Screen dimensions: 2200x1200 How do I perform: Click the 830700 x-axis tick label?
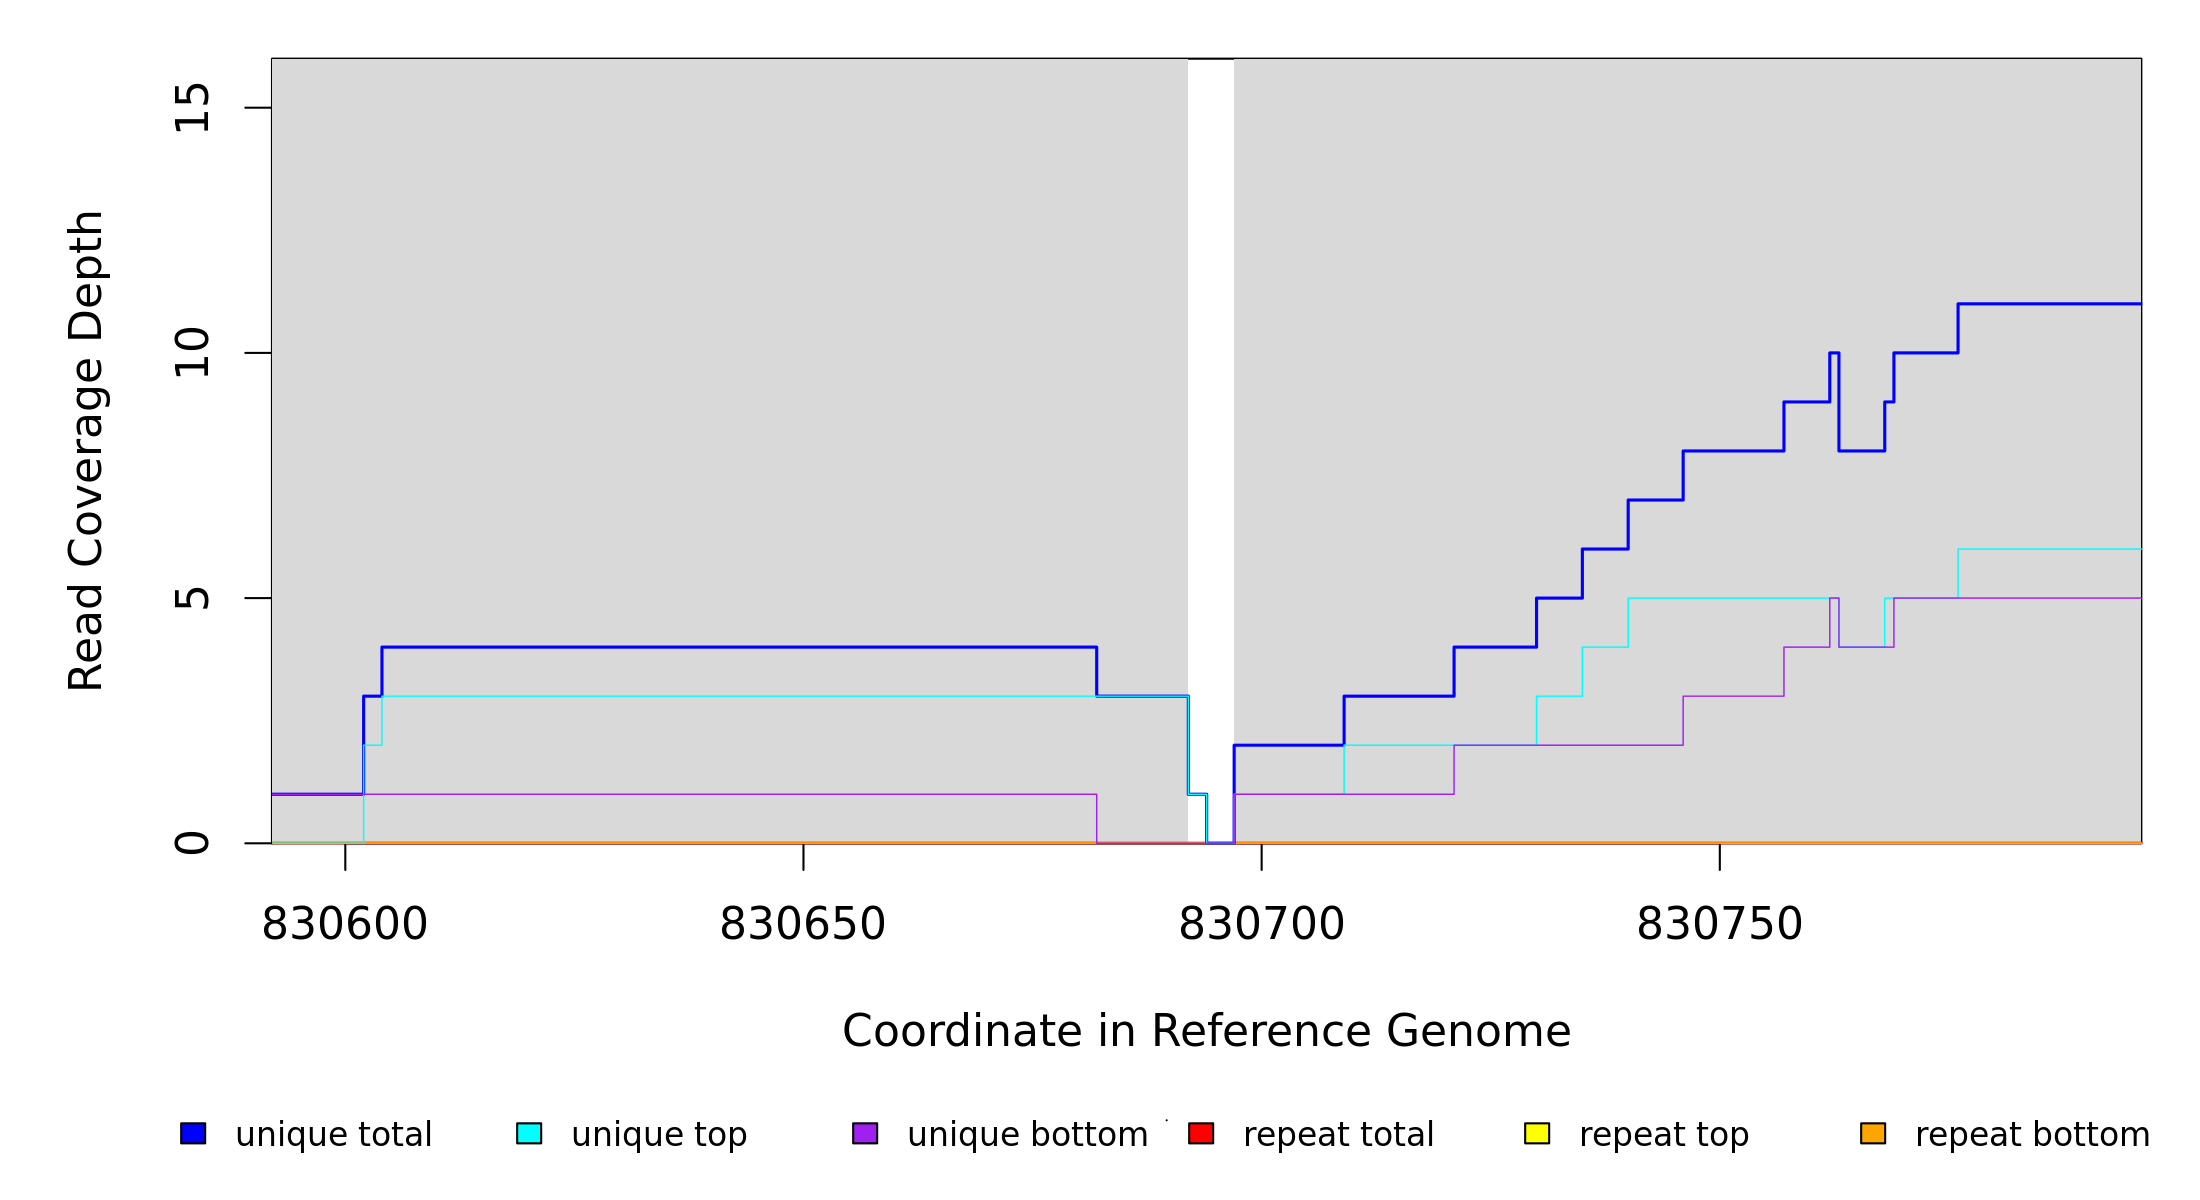[1262, 925]
